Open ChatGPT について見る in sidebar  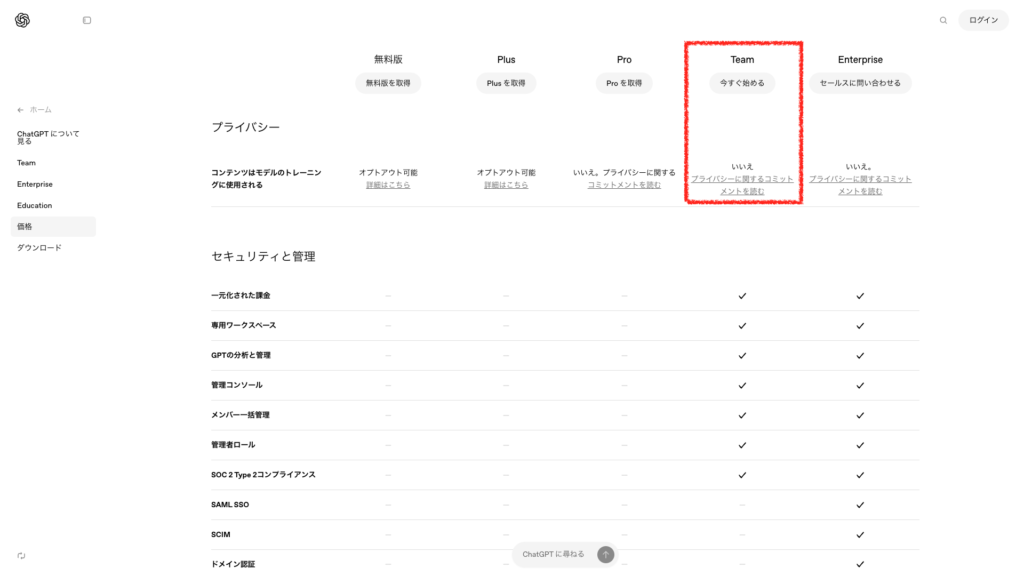(x=48, y=137)
